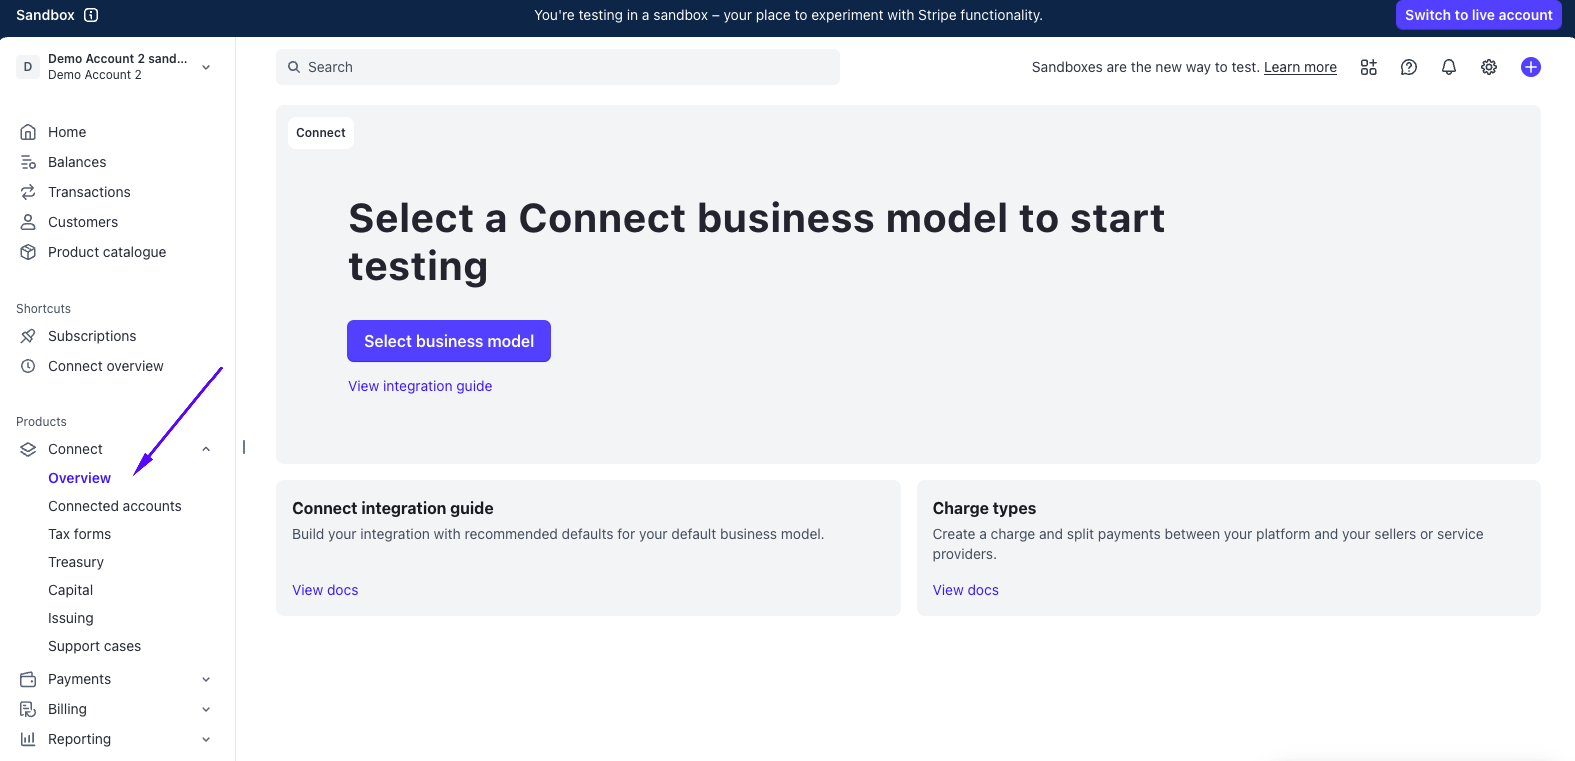Select Overview under Connect
The height and width of the screenshot is (761, 1575).
click(80, 478)
